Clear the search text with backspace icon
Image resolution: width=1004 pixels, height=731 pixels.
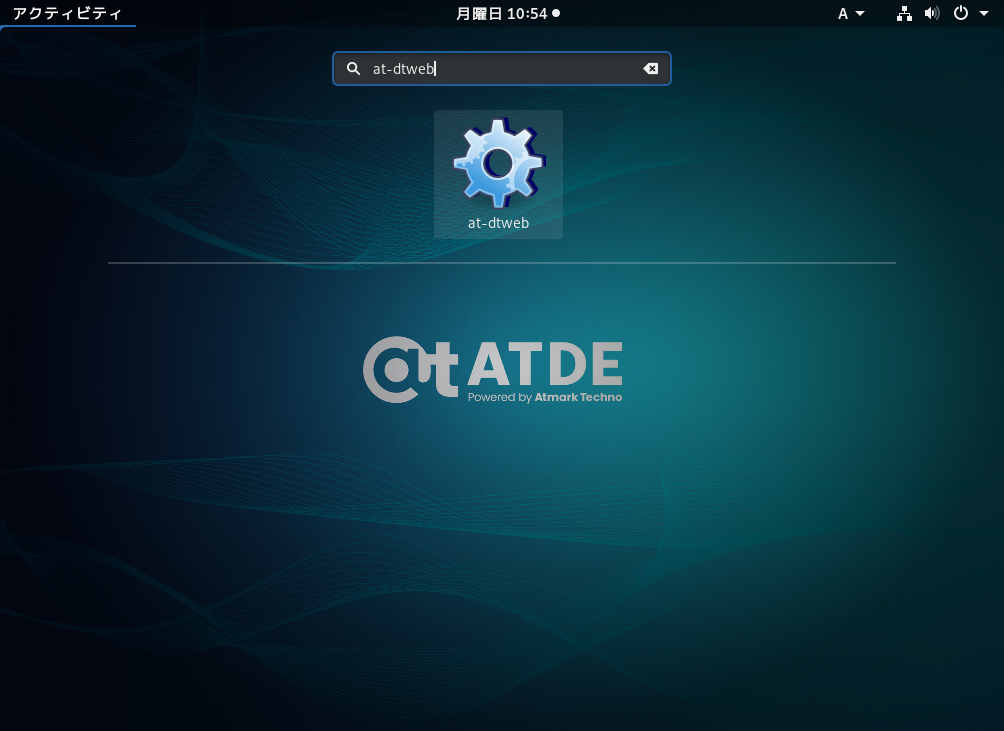(650, 69)
